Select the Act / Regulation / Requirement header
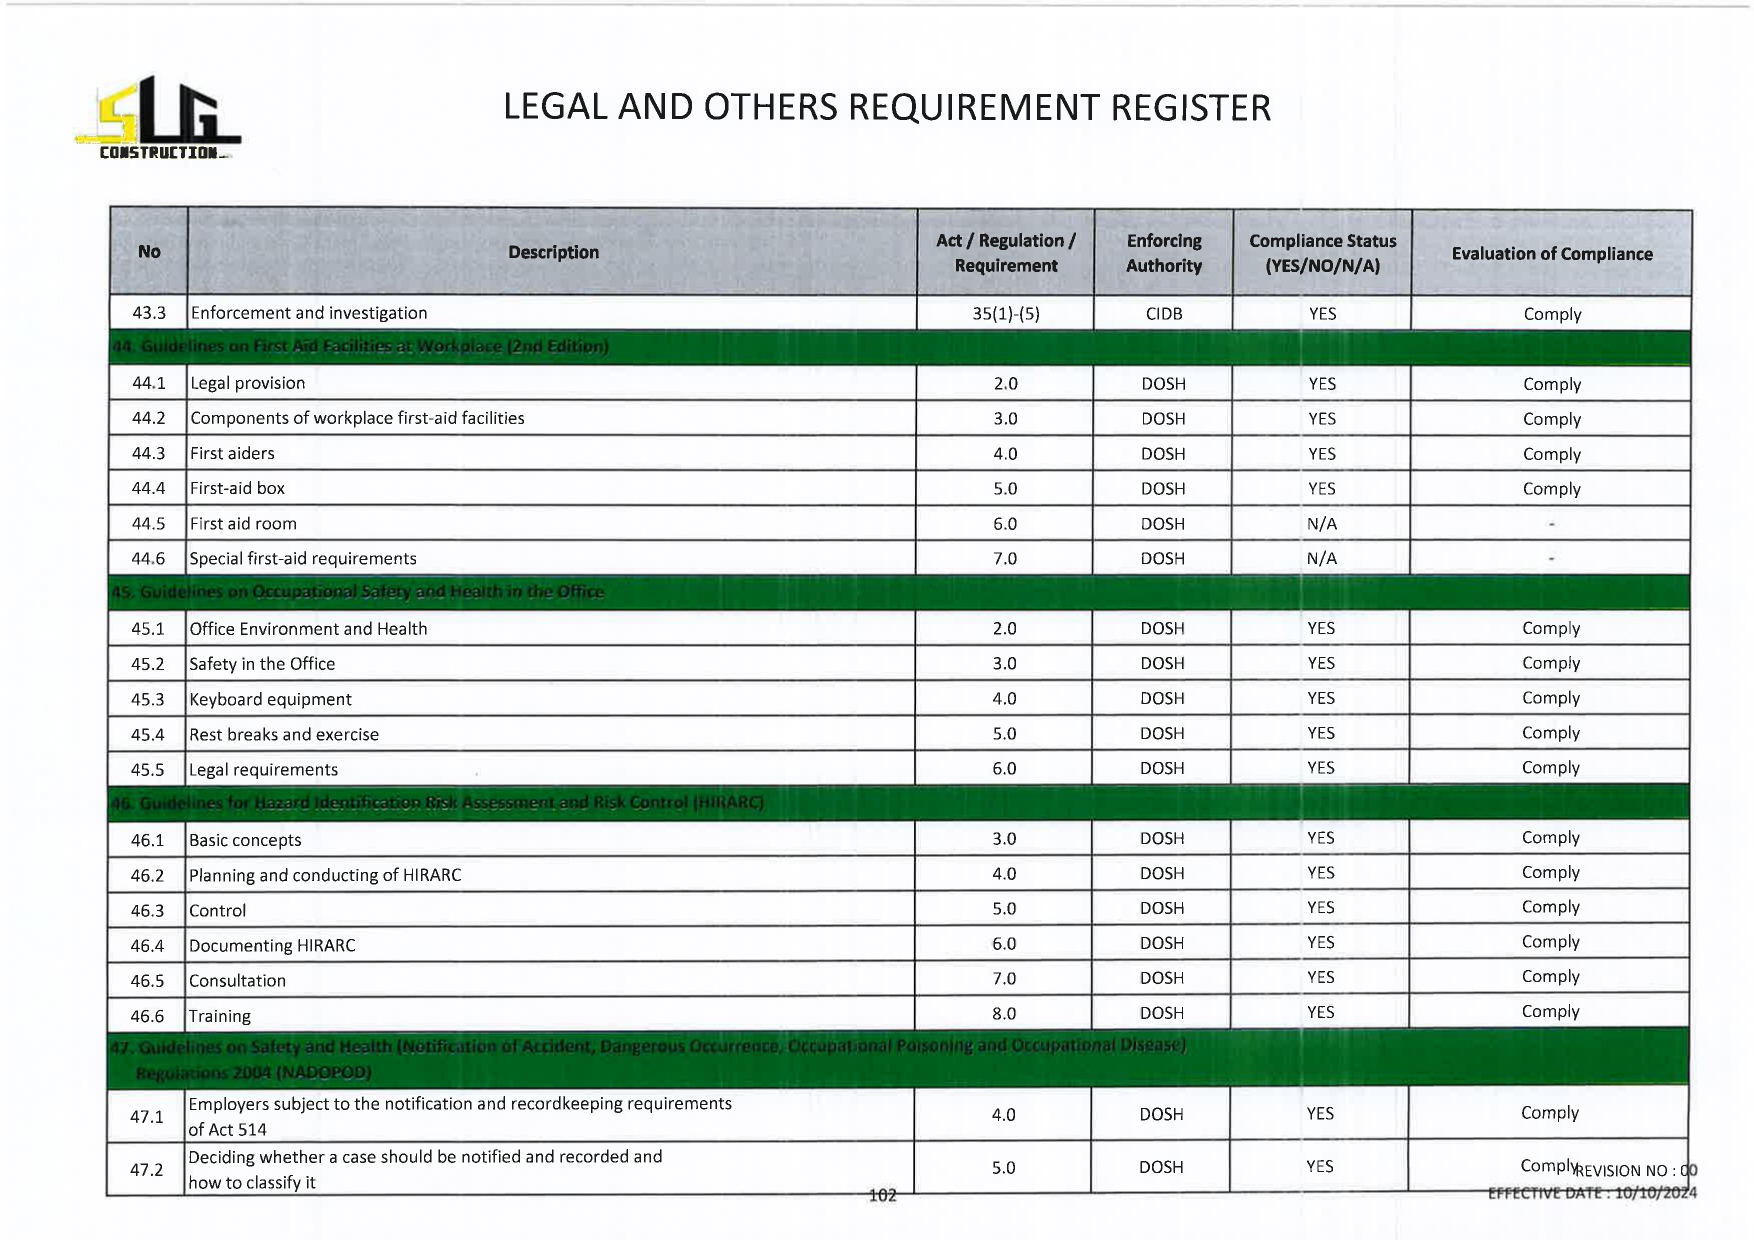 click(1005, 253)
